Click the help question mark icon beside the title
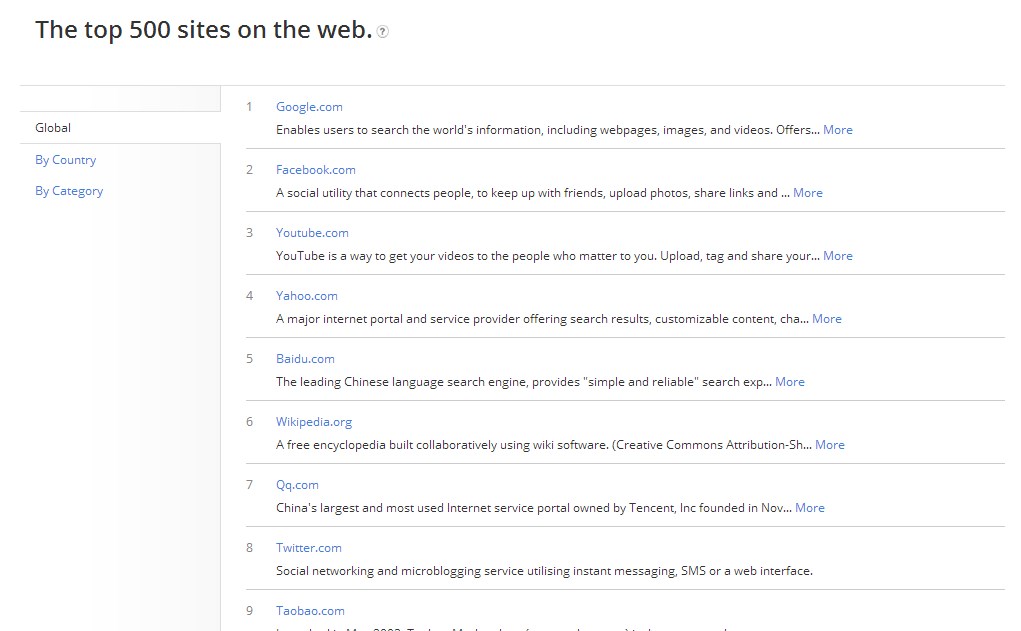 coord(383,31)
